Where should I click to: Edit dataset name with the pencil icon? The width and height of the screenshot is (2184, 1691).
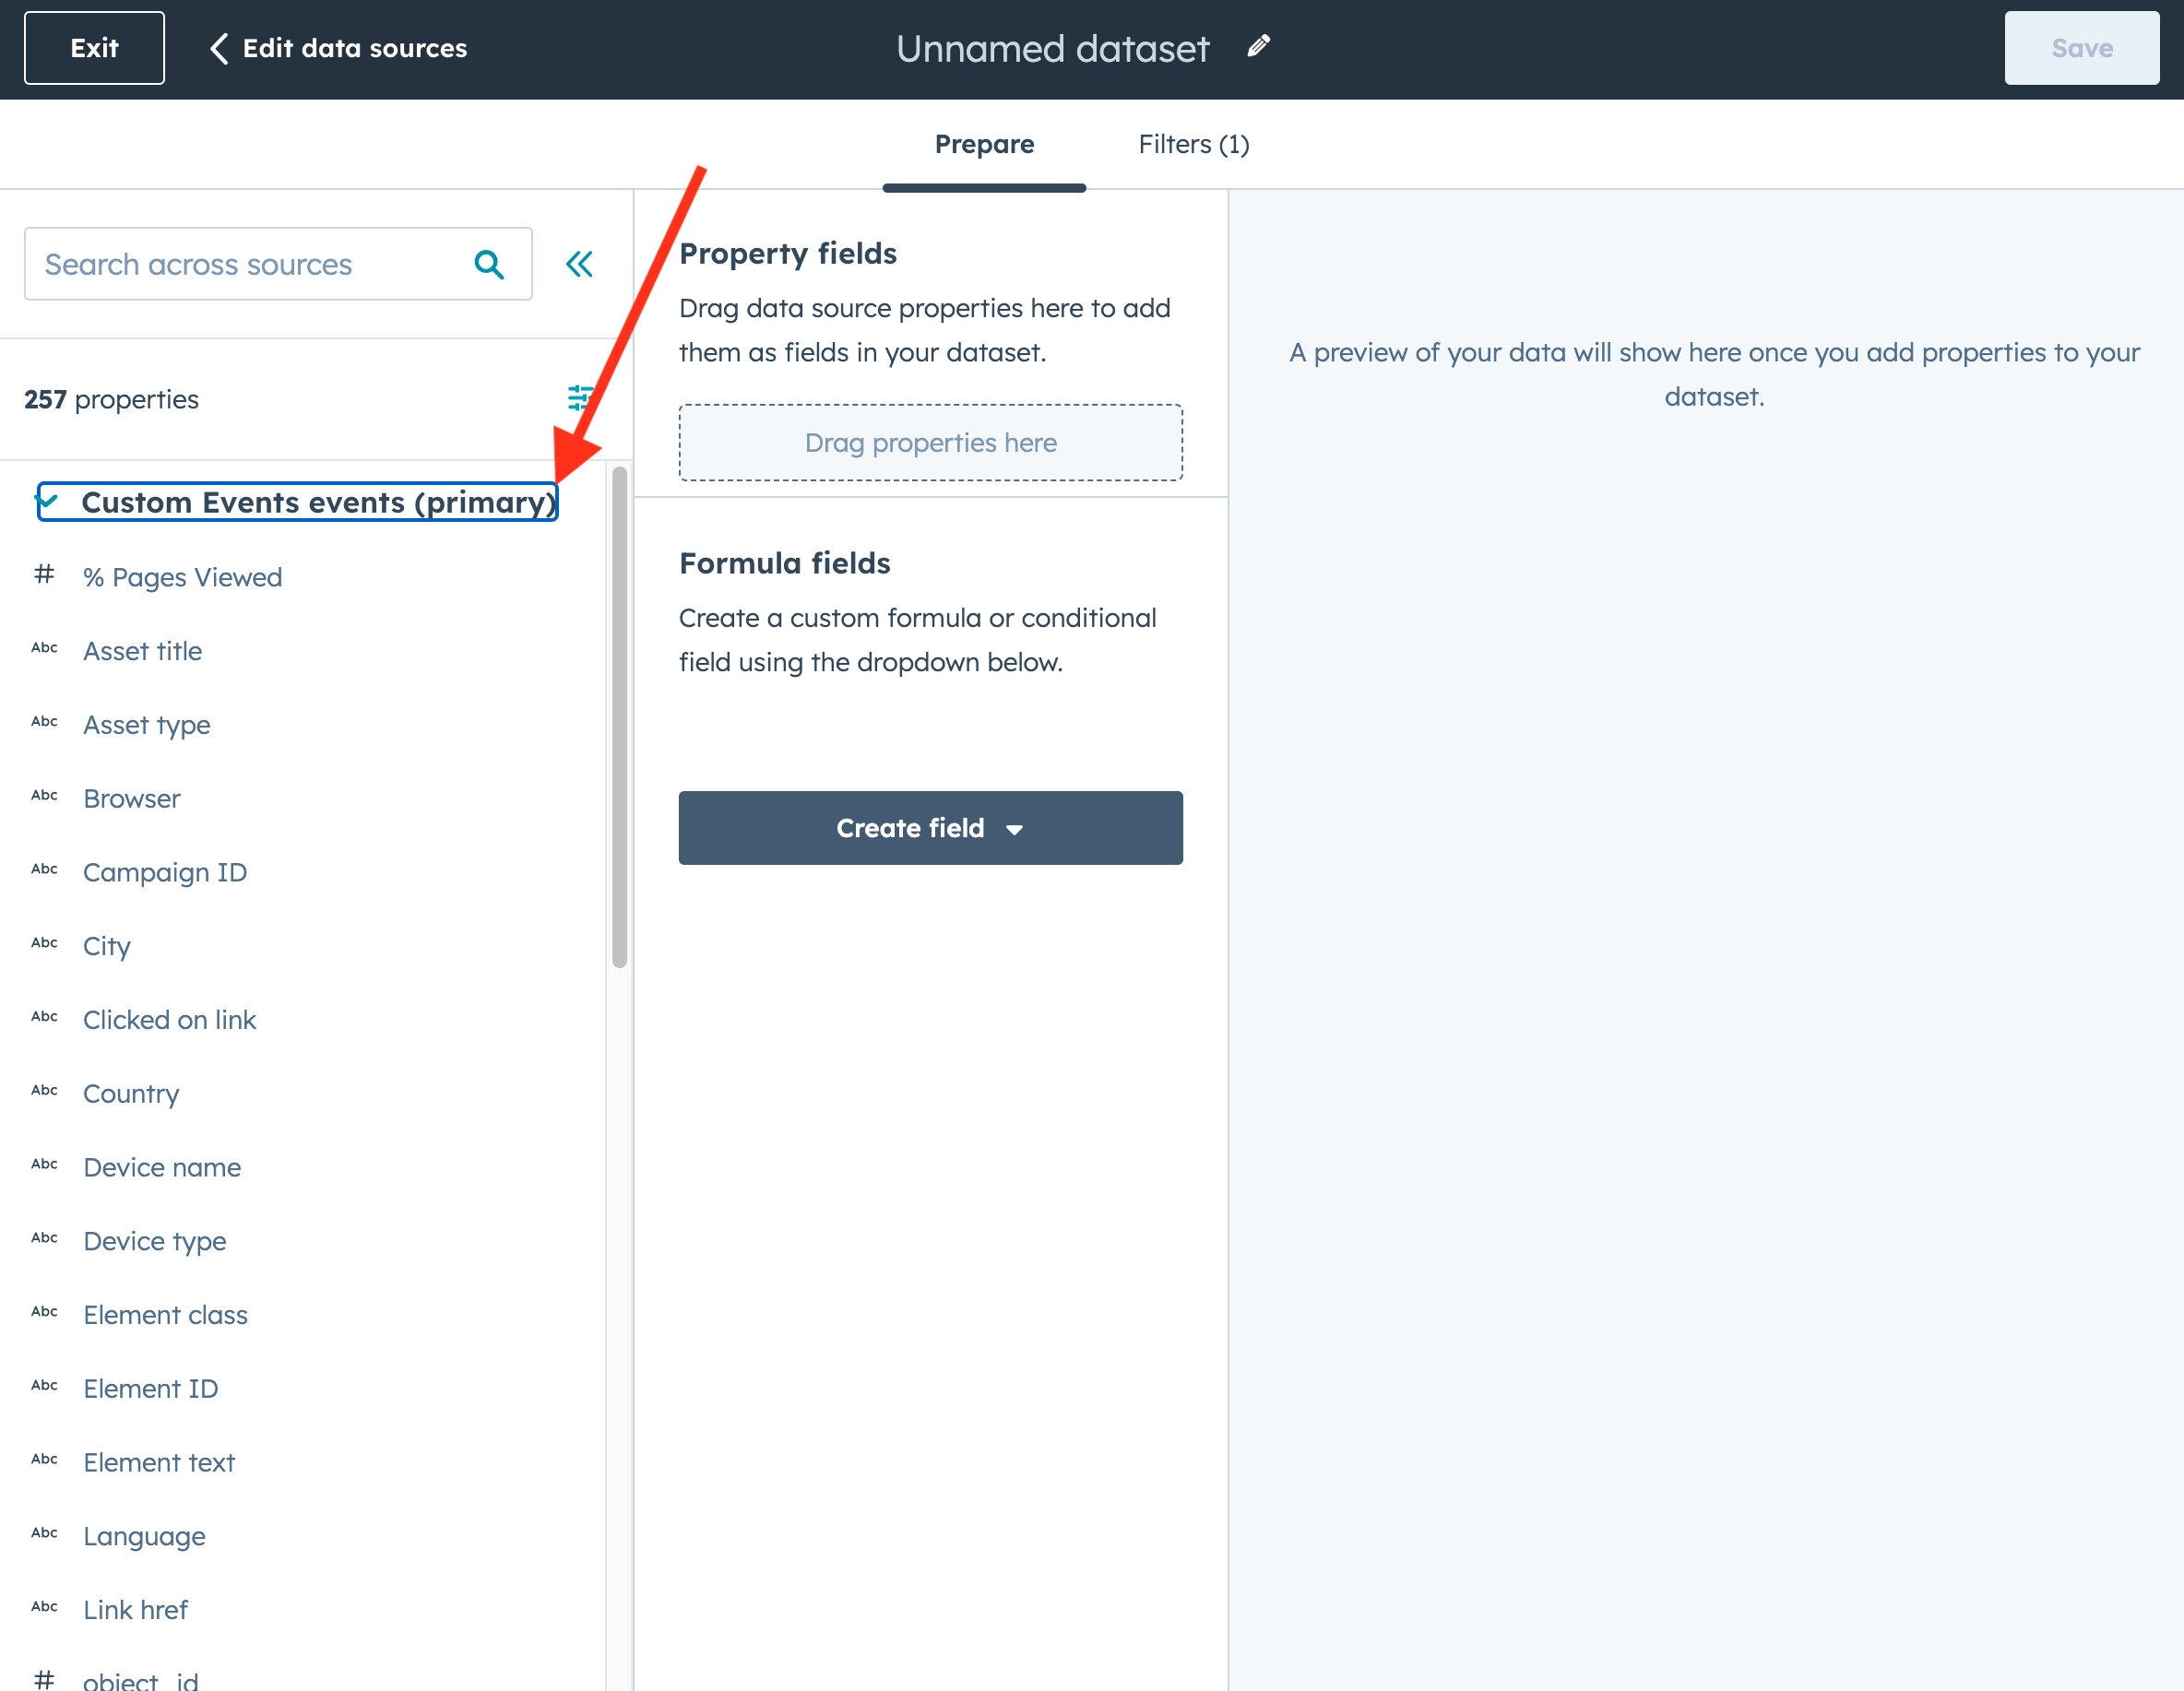1258,46
